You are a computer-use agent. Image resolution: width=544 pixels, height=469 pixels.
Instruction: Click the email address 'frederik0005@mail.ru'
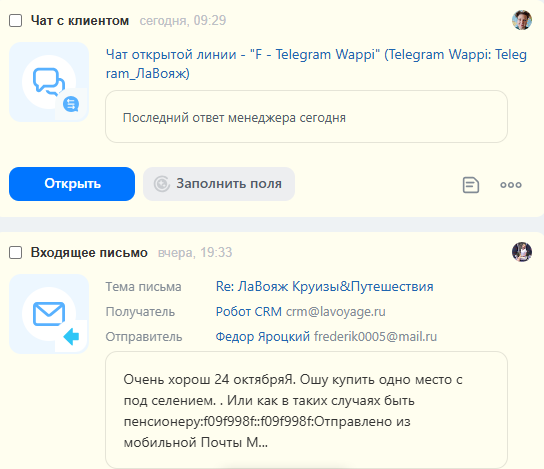click(375, 336)
